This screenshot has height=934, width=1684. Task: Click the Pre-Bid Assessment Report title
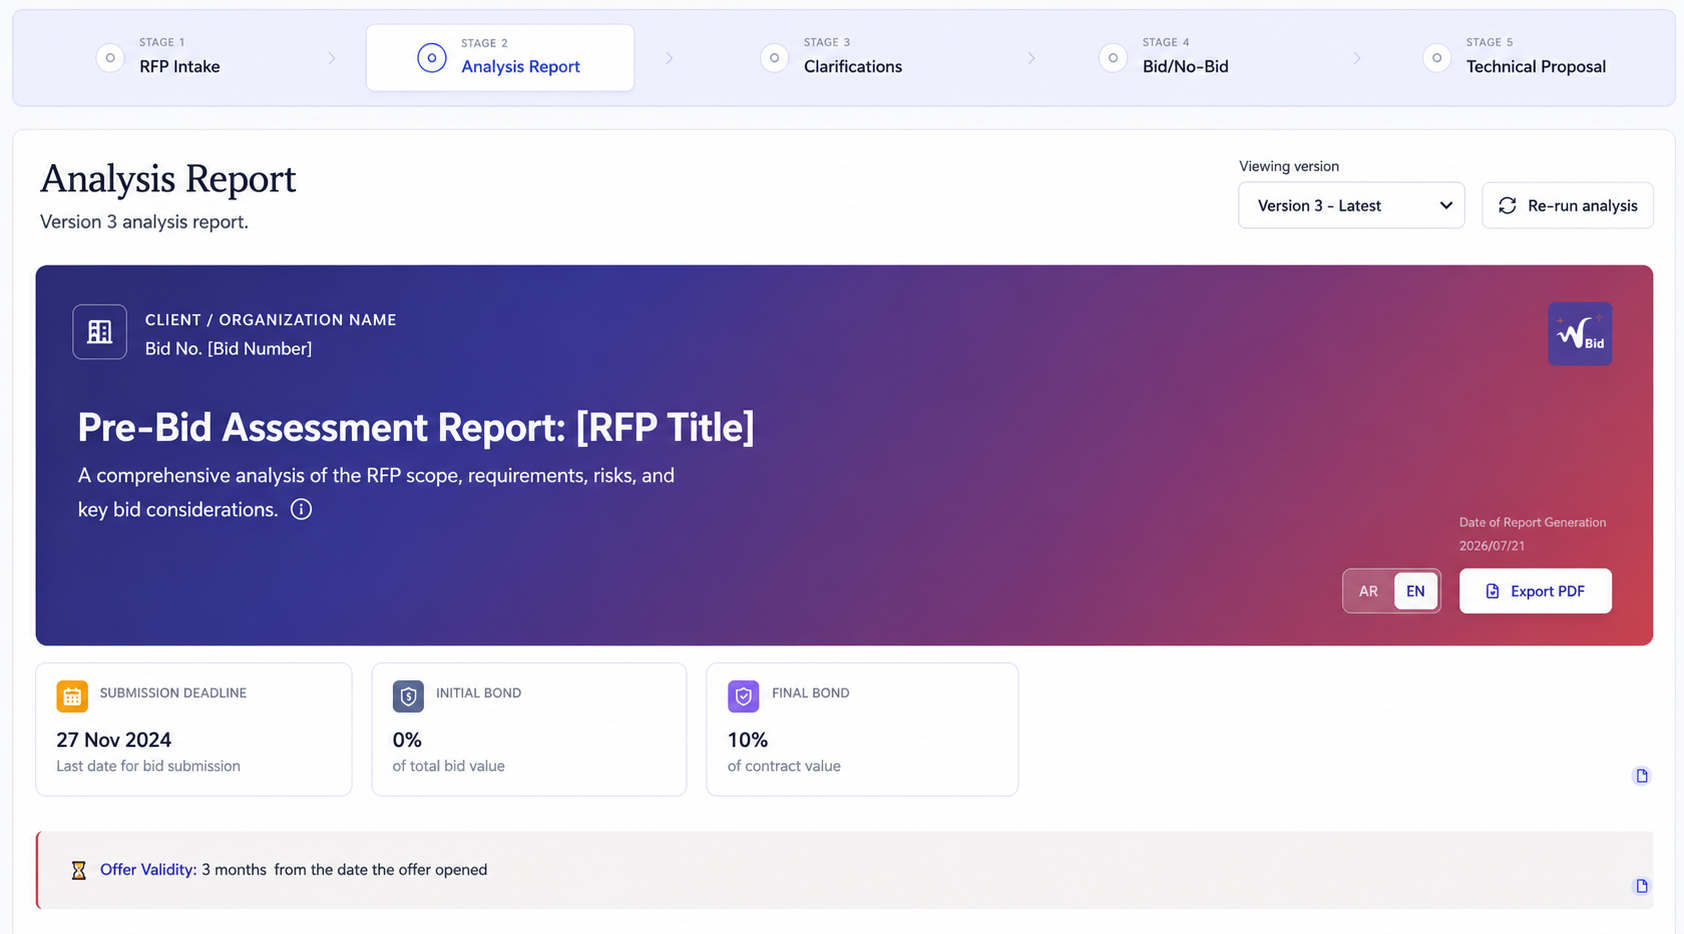pos(416,427)
